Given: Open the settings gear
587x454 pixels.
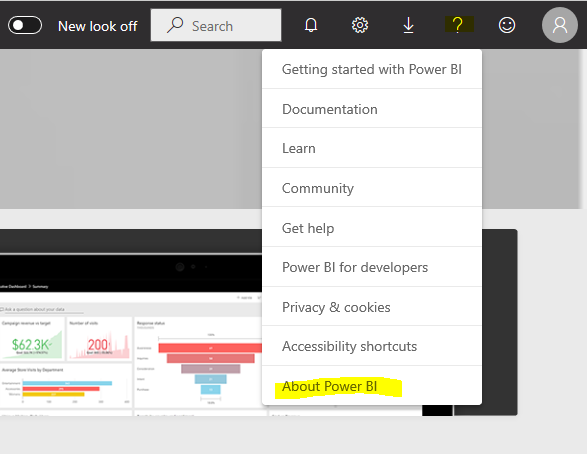Looking at the screenshot, I should pyautogui.click(x=360, y=25).
